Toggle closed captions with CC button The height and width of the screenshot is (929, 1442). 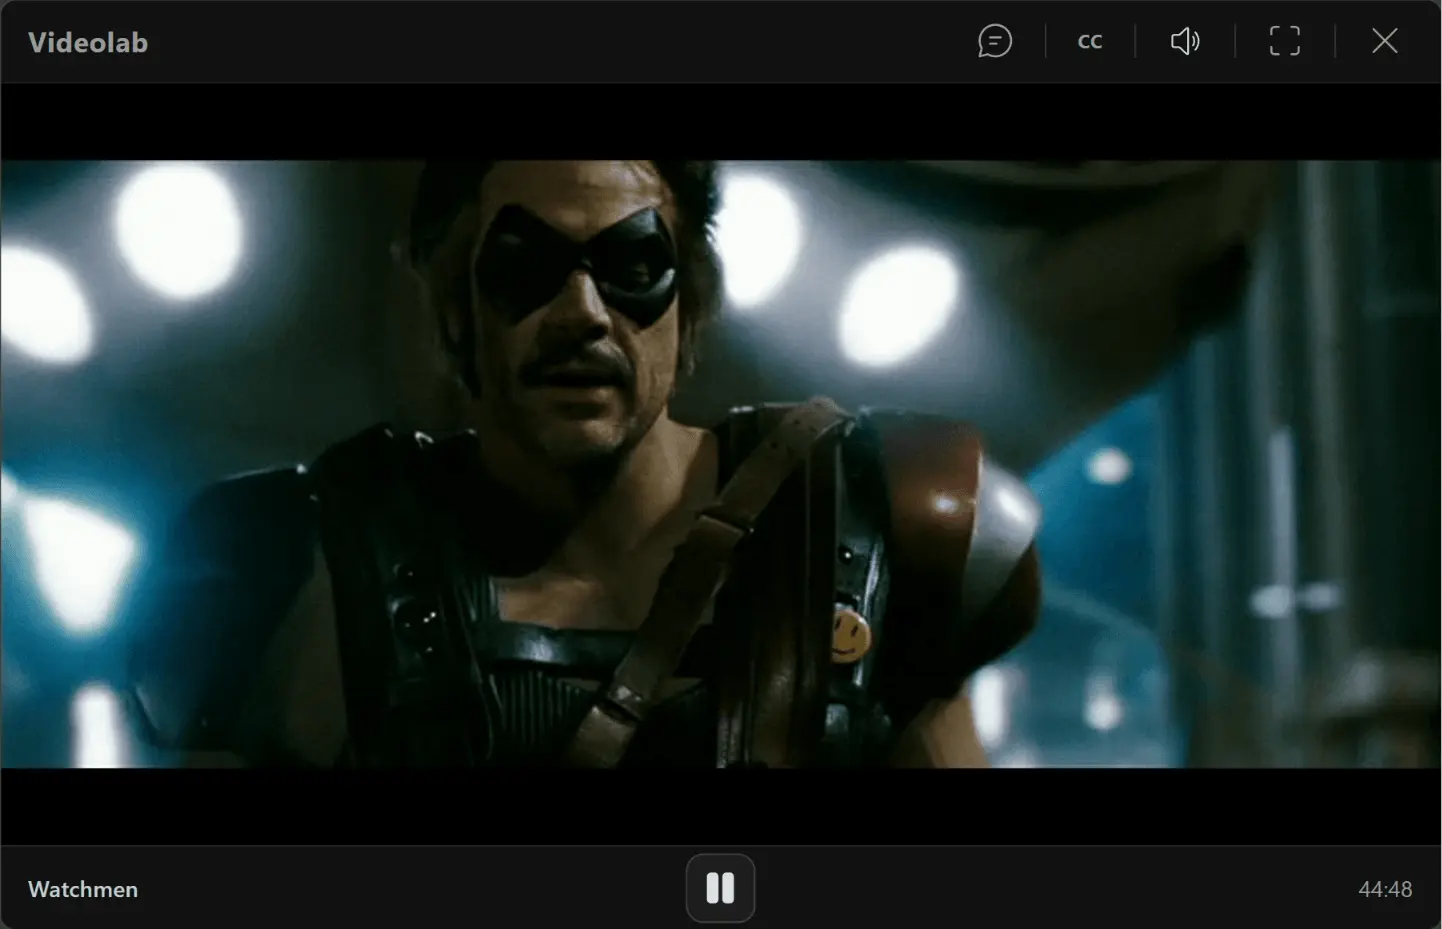click(x=1090, y=41)
